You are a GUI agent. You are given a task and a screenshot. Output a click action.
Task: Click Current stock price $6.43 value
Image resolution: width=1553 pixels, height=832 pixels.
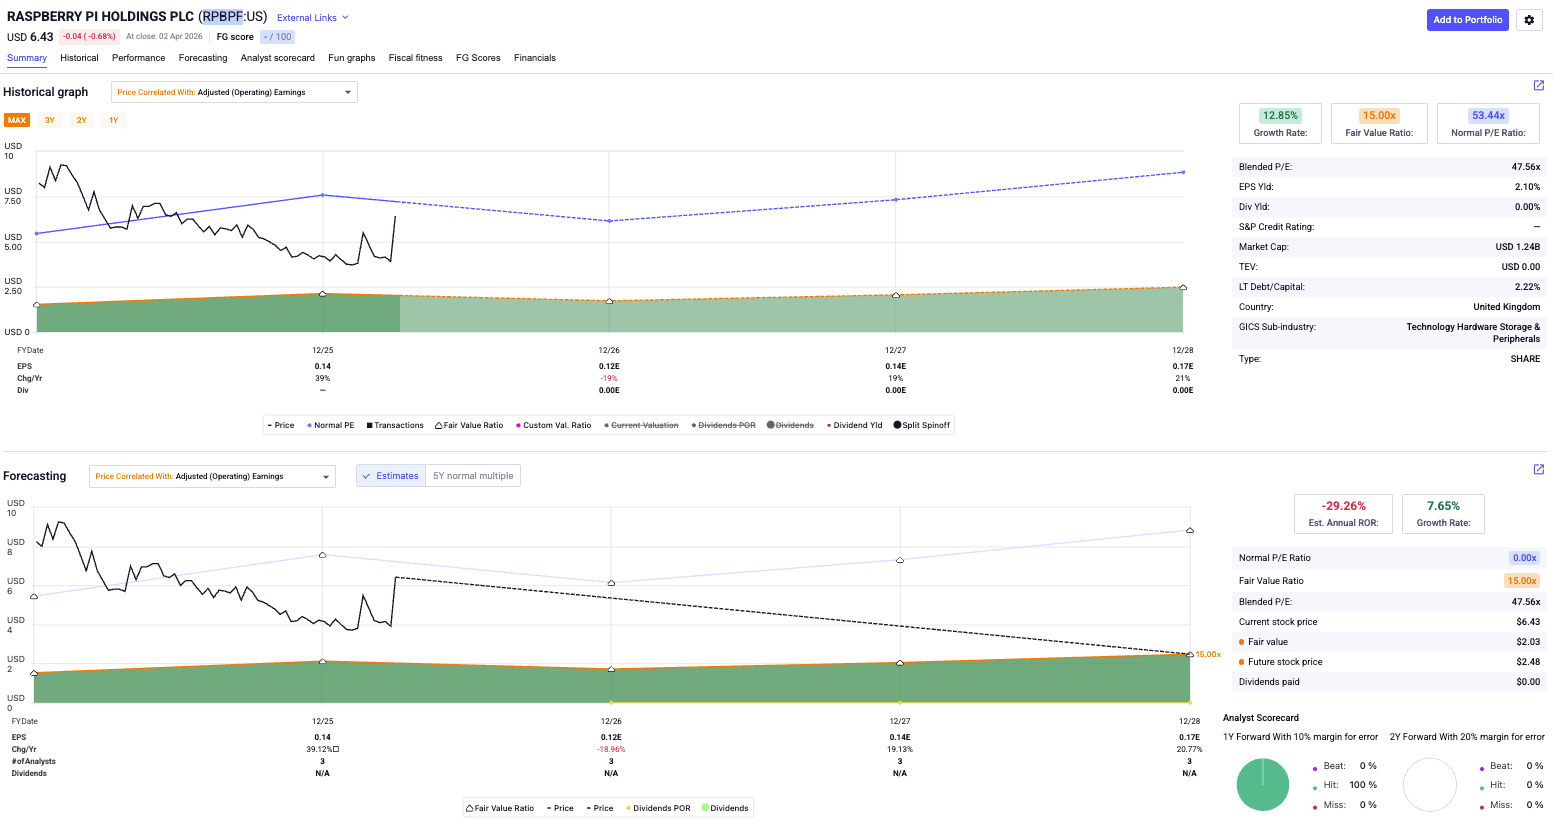point(1528,622)
